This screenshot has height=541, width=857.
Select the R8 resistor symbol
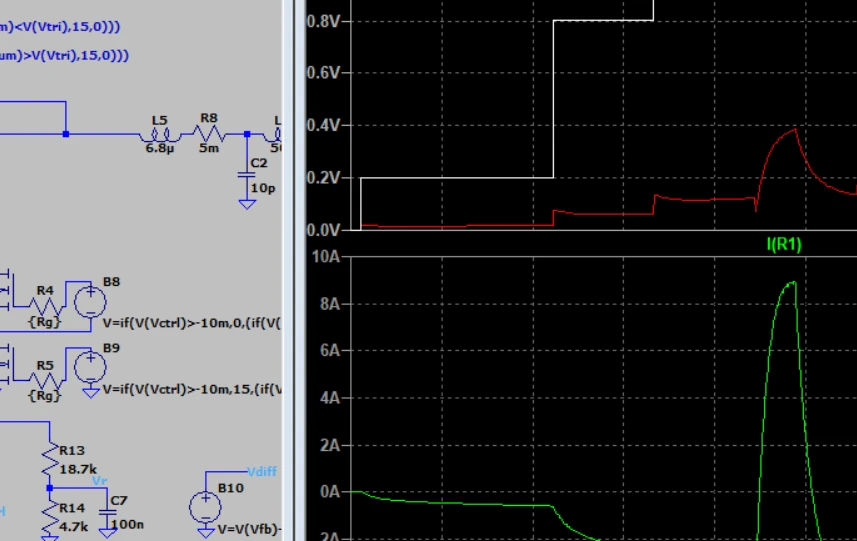click(208, 133)
